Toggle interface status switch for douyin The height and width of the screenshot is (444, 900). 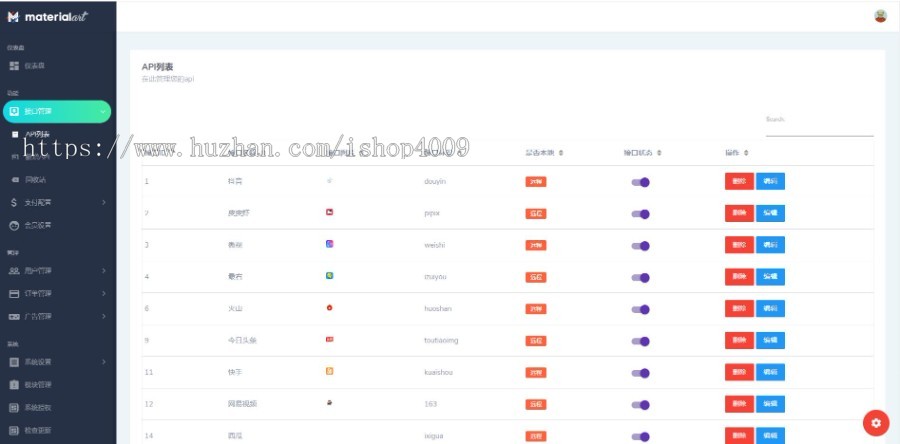point(641,182)
